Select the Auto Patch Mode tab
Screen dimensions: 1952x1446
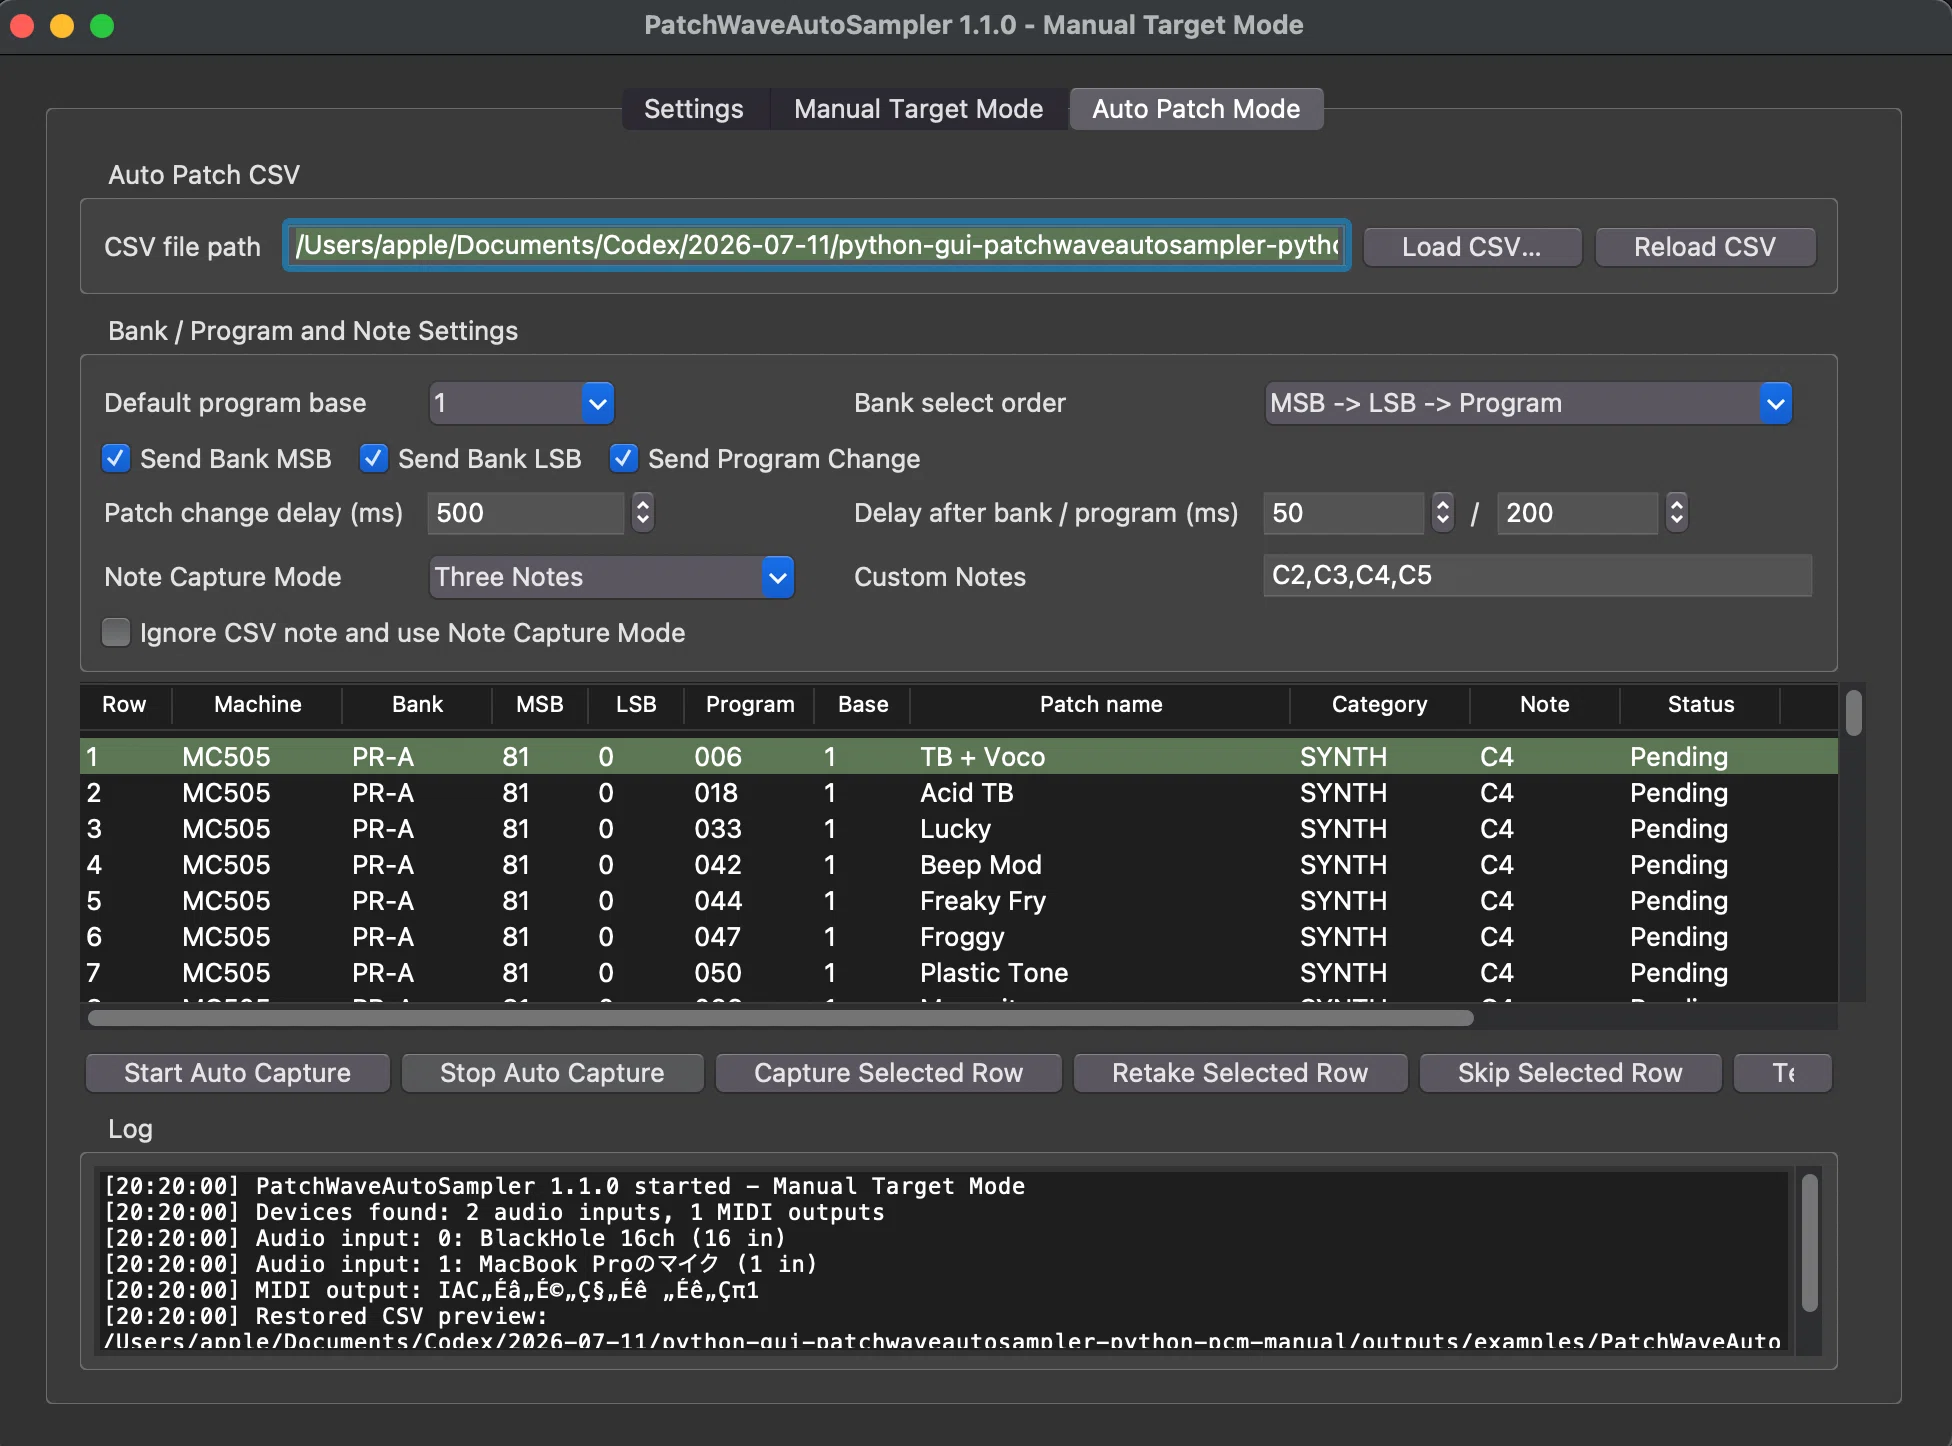[x=1196, y=109]
